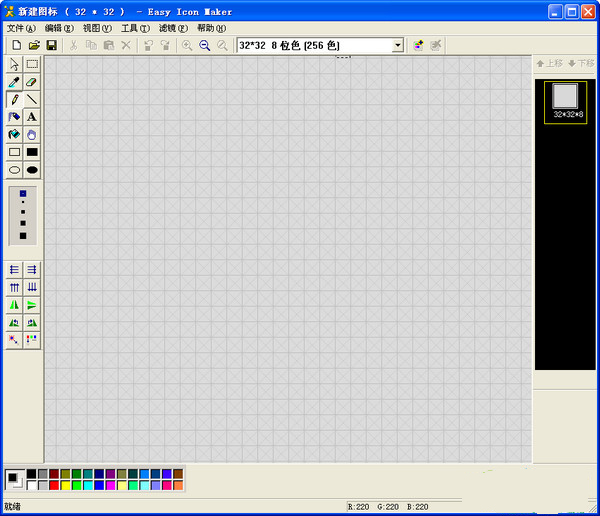
Task: Select the arrow pointer tool
Action: 15,64
